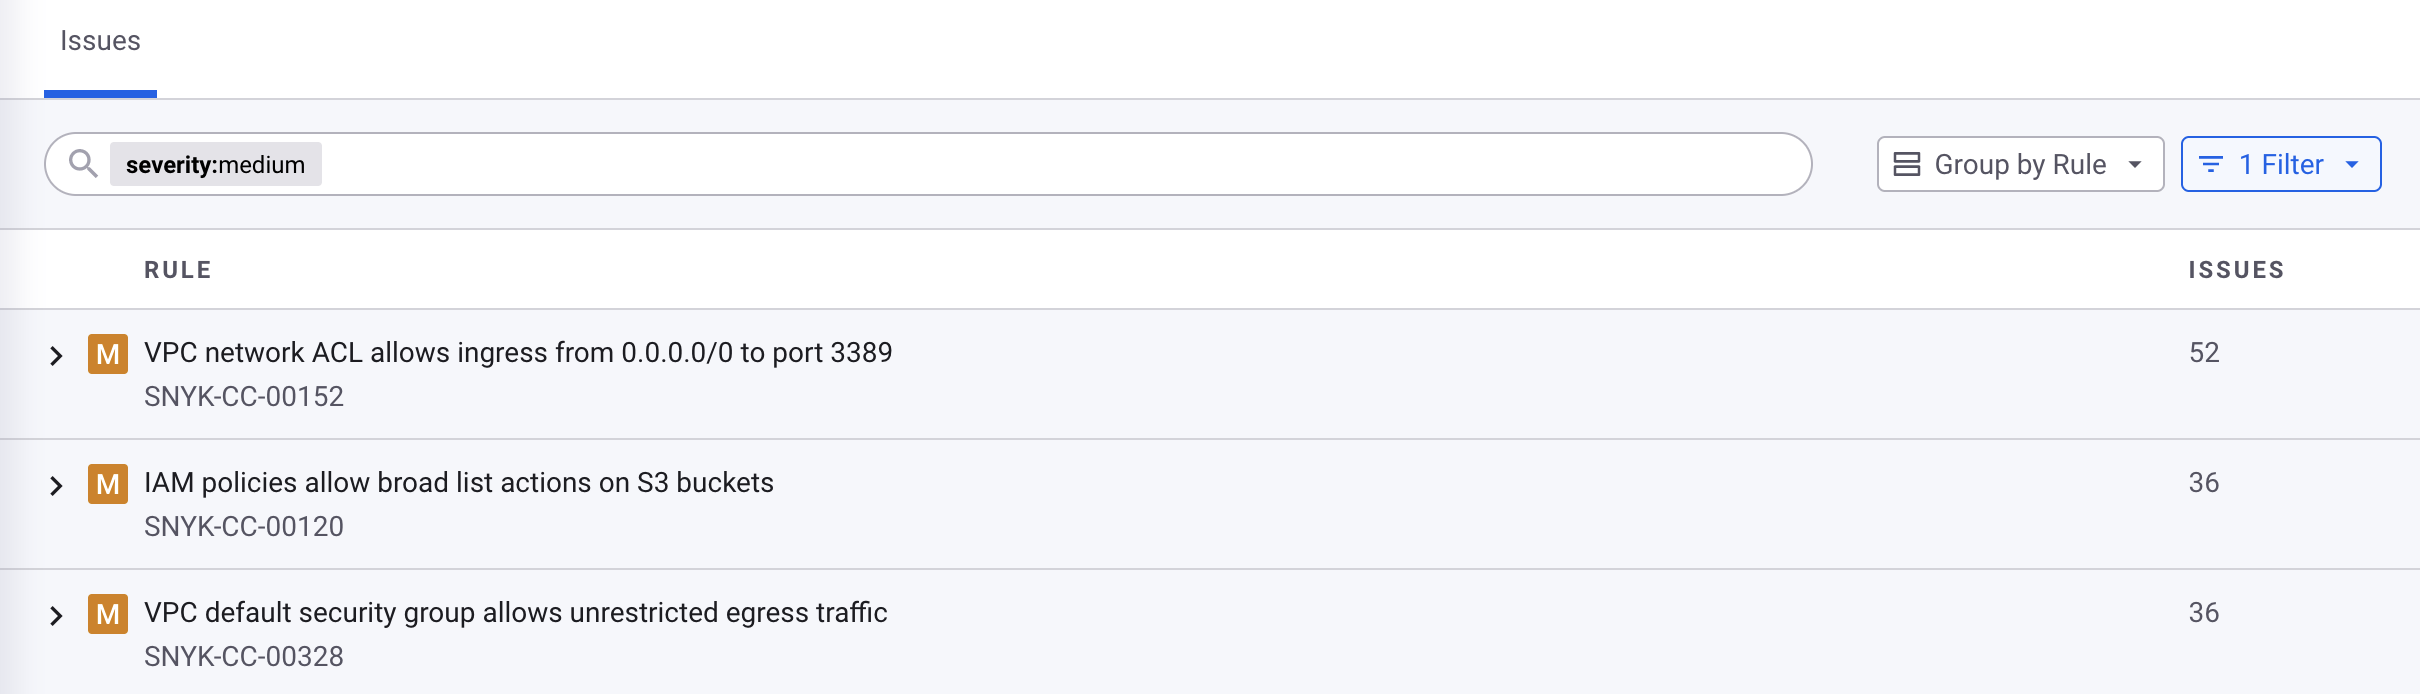Click the filter lines icon
The height and width of the screenshot is (694, 2420).
click(2211, 165)
